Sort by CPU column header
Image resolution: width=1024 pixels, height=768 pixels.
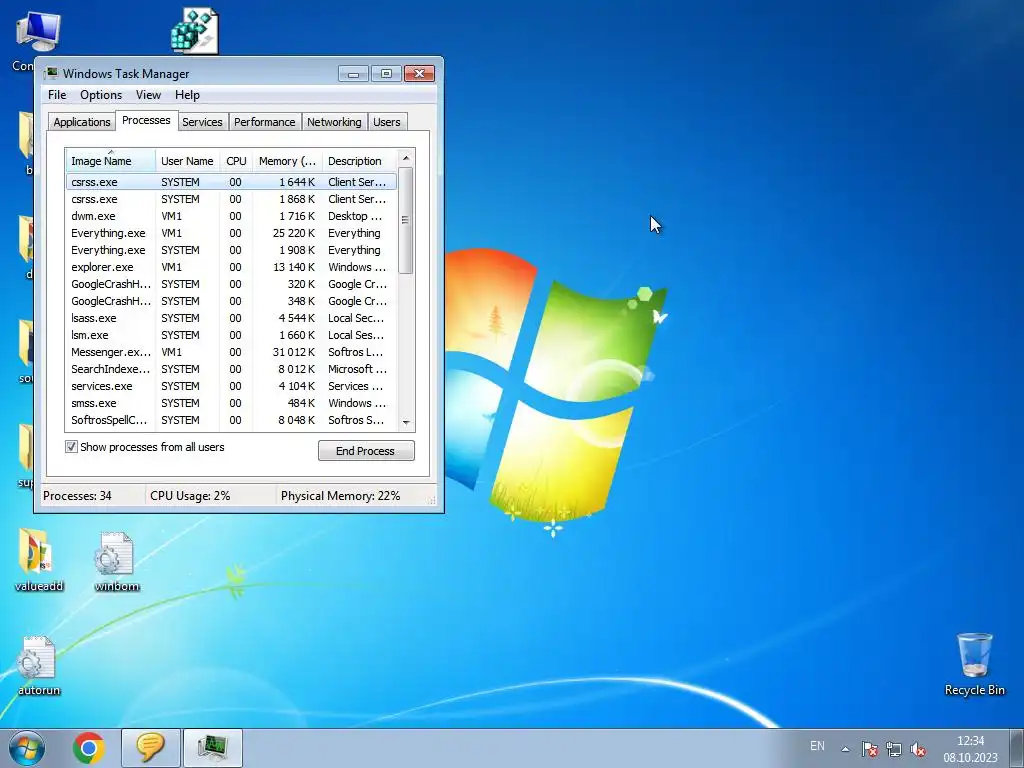click(x=236, y=161)
